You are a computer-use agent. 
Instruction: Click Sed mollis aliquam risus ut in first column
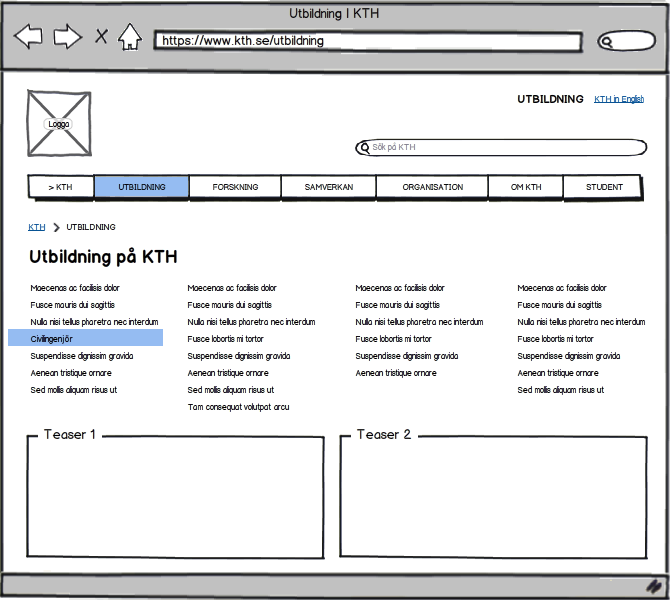click(73, 390)
